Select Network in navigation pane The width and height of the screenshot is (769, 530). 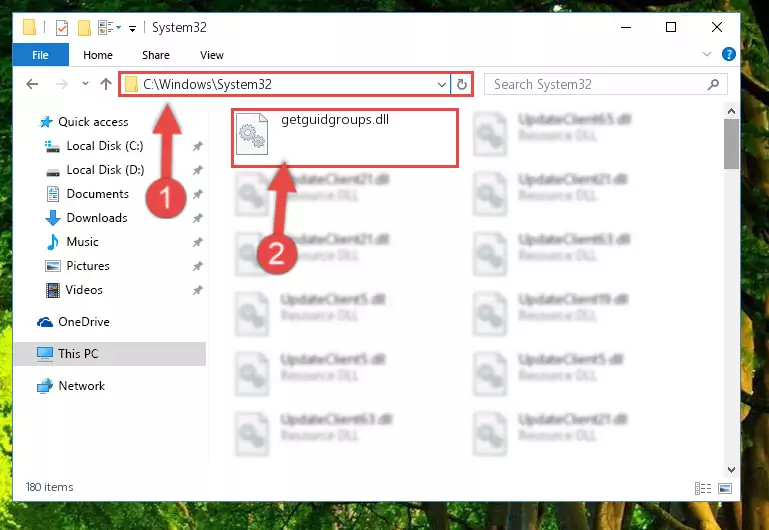tap(81, 386)
